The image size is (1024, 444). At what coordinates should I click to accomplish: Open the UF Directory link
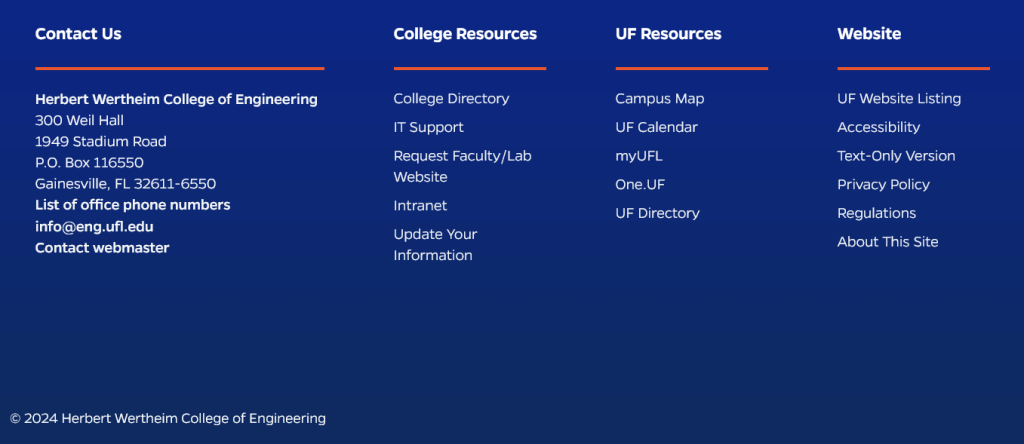(657, 214)
